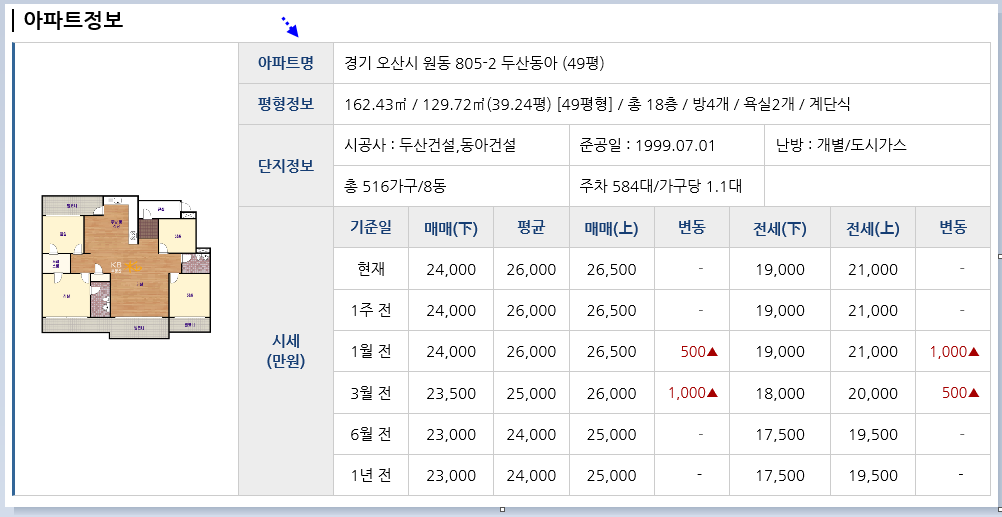Select the 1주 전 row label
The image size is (1002, 517).
pyautogui.click(x=371, y=311)
